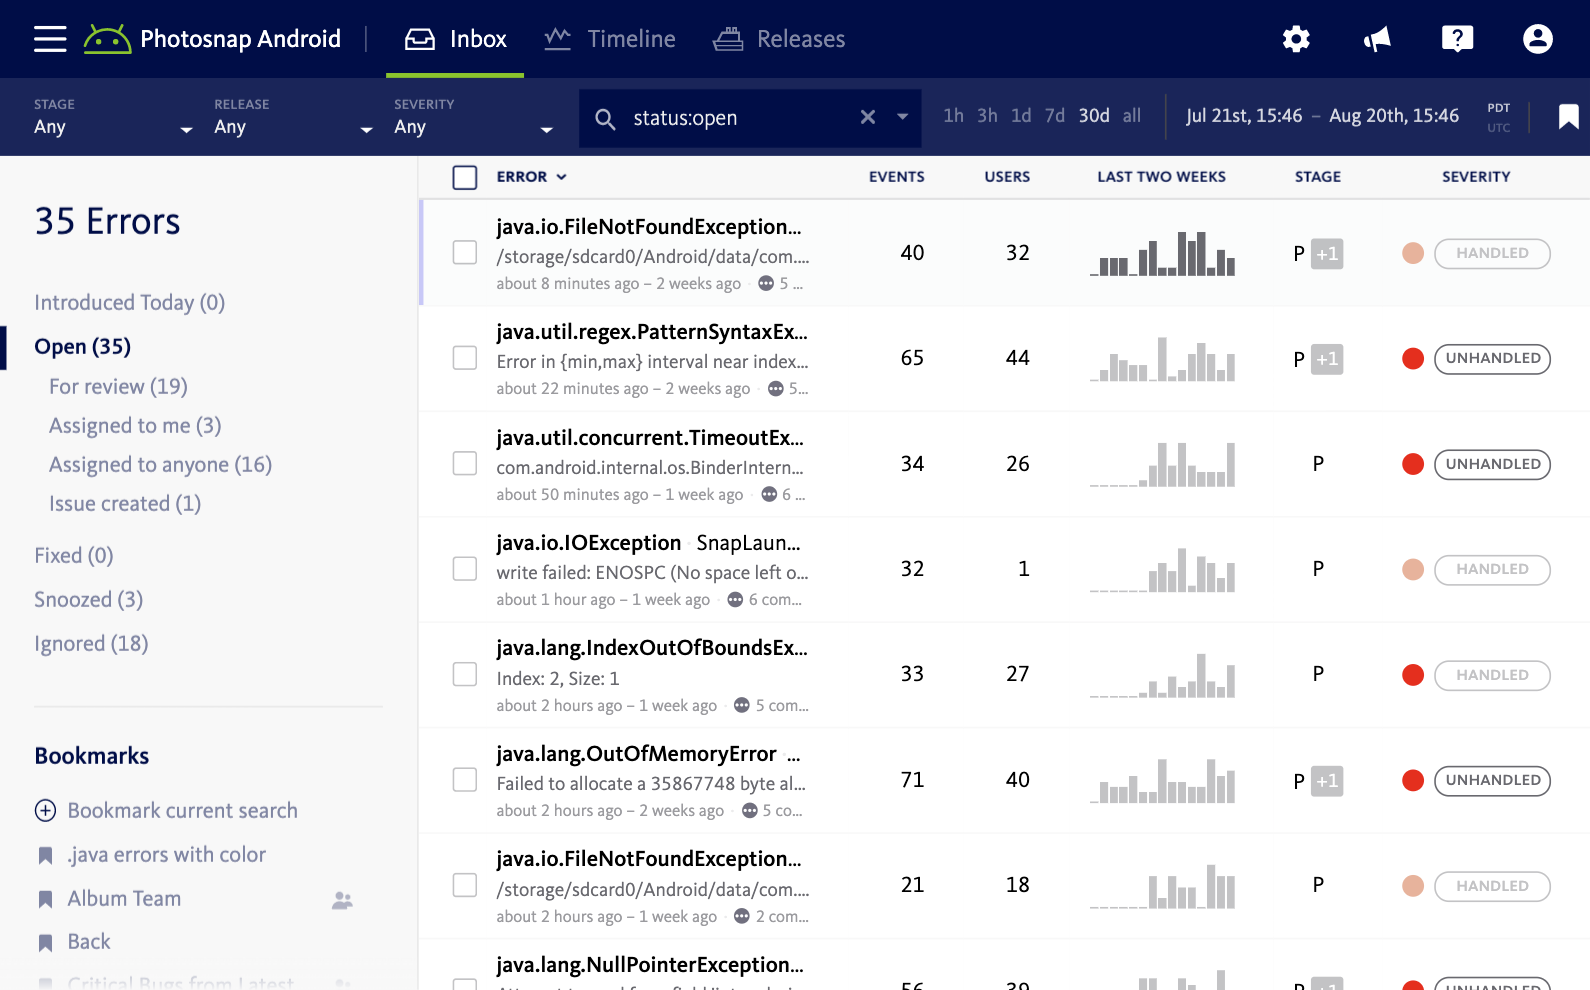Click the UNHANDLED badge on TimeoutException row
Image resolution: width=1590 pixels, height=990 pixels.
[1492, 464]
